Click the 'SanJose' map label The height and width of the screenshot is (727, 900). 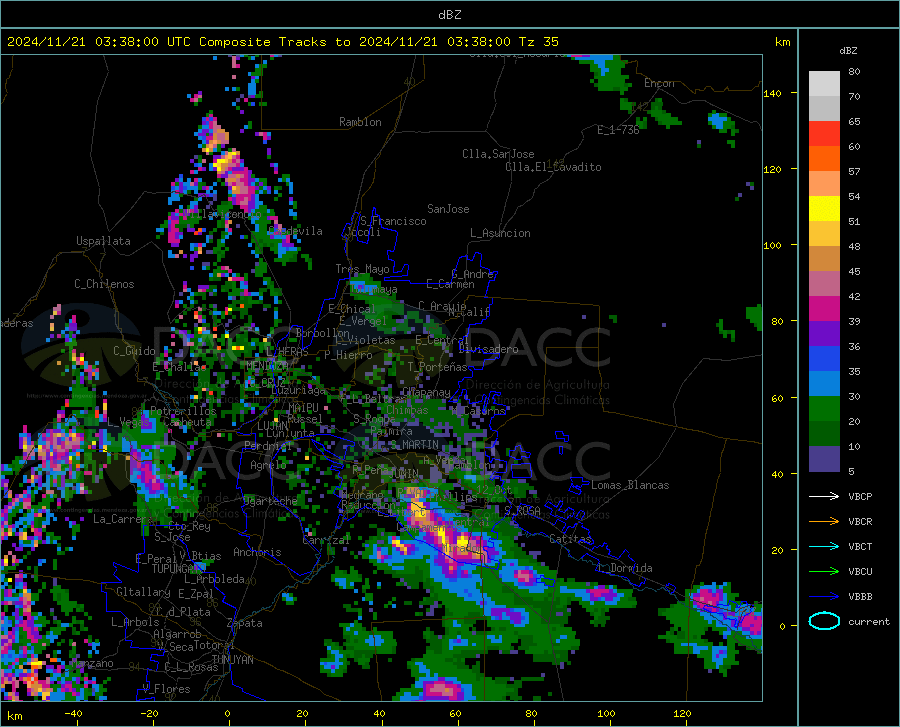448,209
